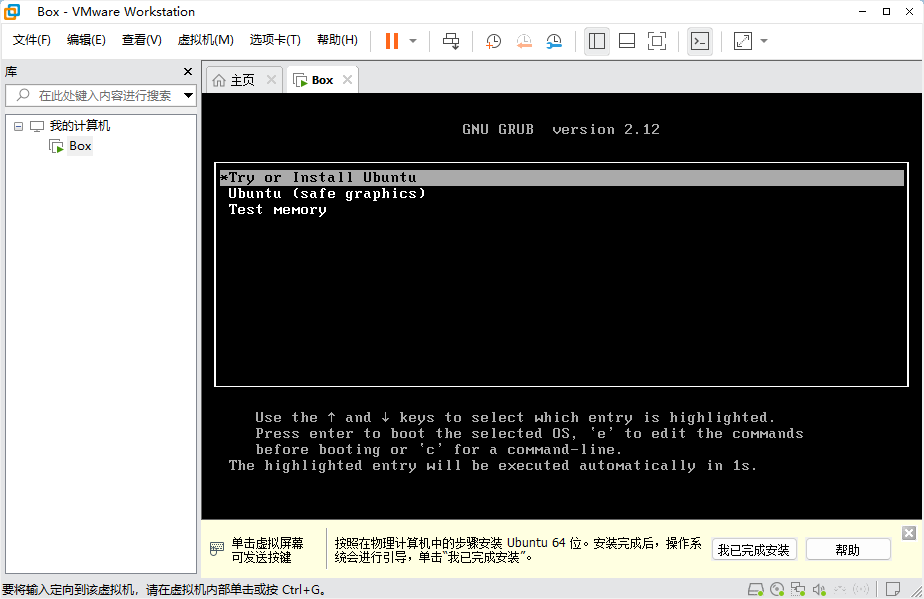
Task: Open the 帮助(H) menu
Action: [x=337, y=40]
